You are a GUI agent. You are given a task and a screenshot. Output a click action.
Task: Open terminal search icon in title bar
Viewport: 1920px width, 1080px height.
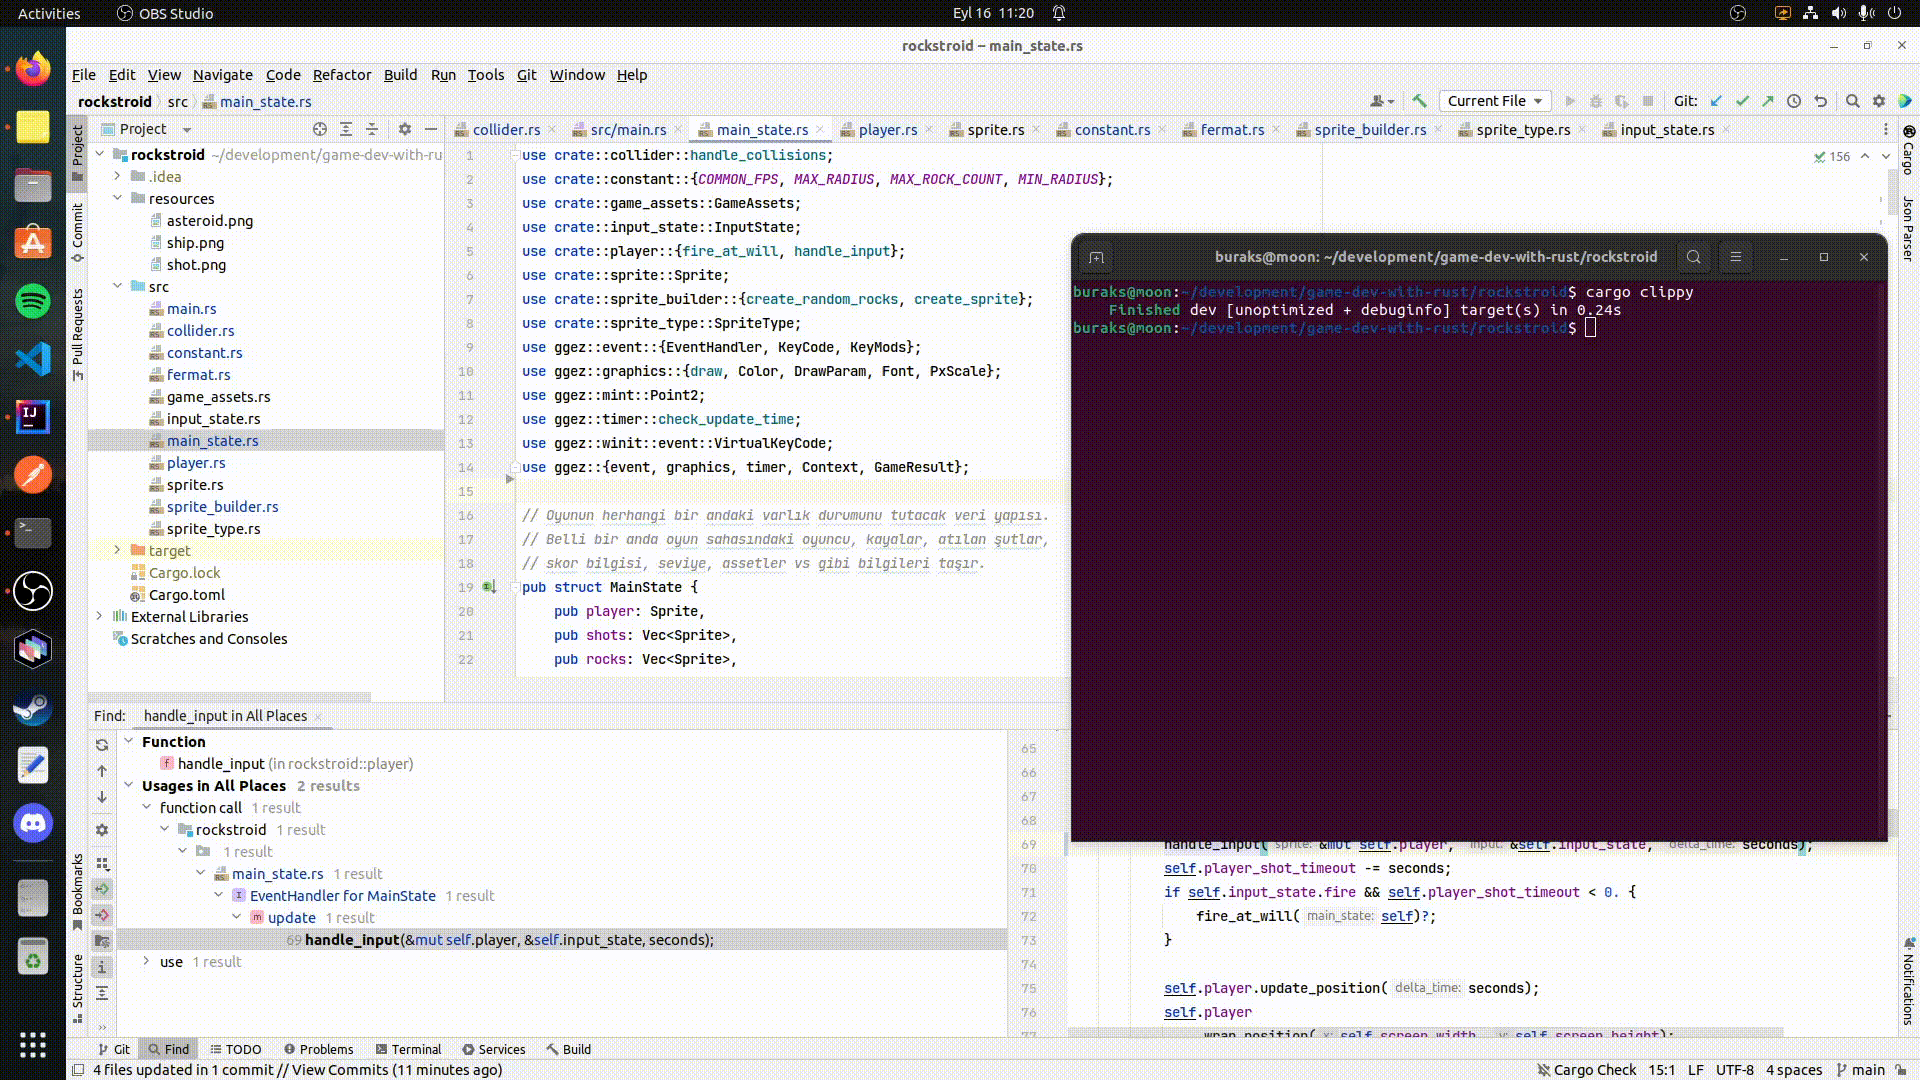point(1693,257)
